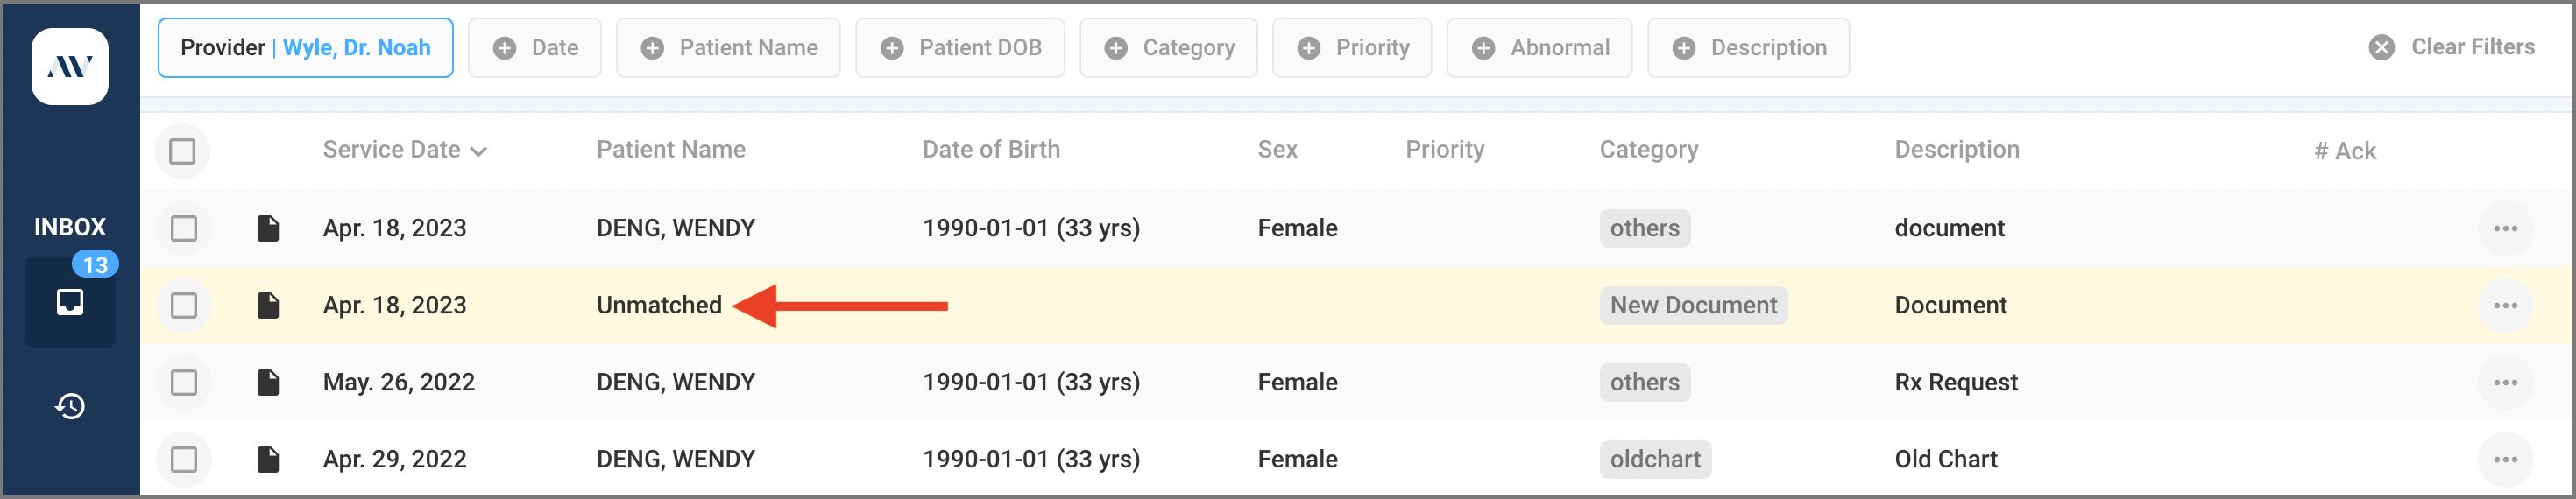Open the history clock icon in sidebar
The height and width of the screenshot is (499, 2576).
70,406
